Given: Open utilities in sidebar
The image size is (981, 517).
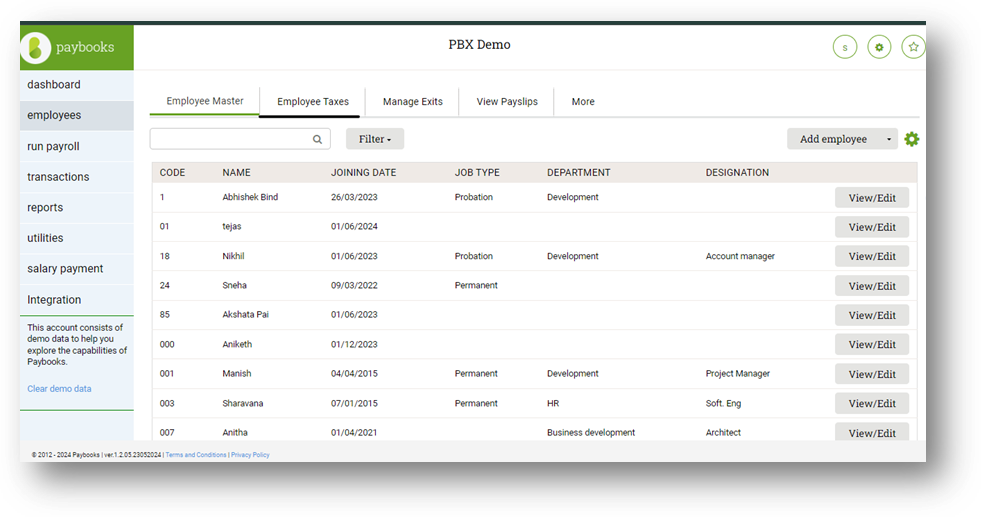Looking at the screenshot, I should pos(76,238).
